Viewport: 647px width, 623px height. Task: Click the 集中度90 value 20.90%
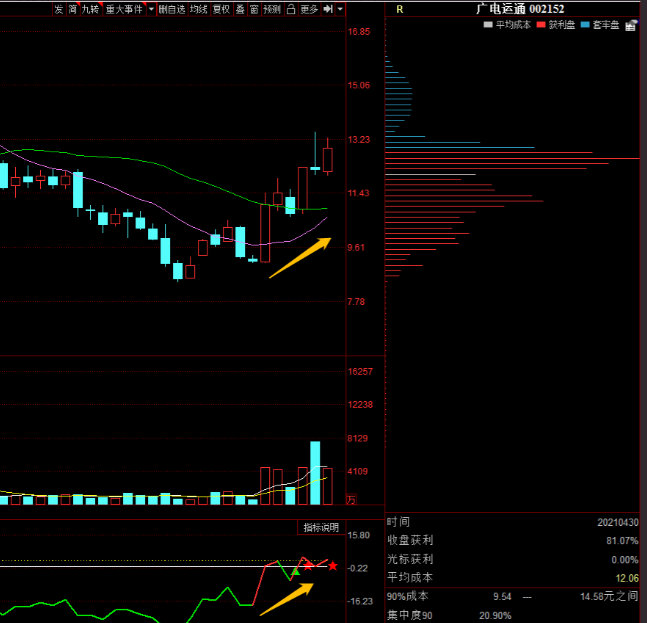495,616
